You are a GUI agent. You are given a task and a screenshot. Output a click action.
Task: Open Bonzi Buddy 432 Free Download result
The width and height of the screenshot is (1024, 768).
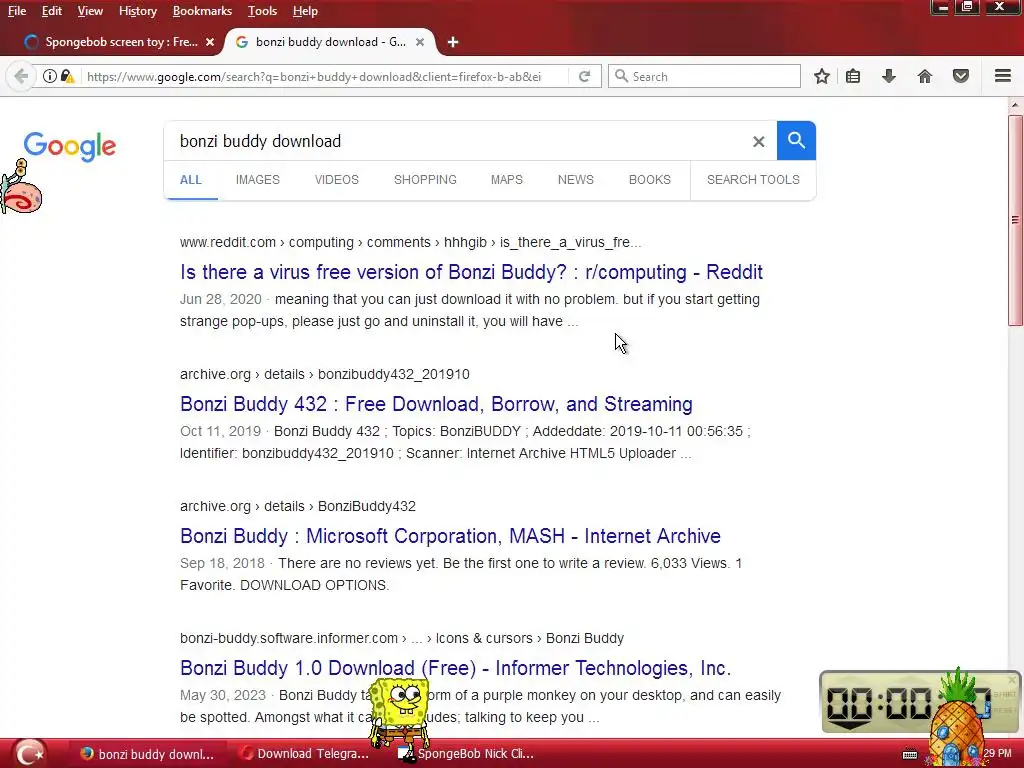436,404
